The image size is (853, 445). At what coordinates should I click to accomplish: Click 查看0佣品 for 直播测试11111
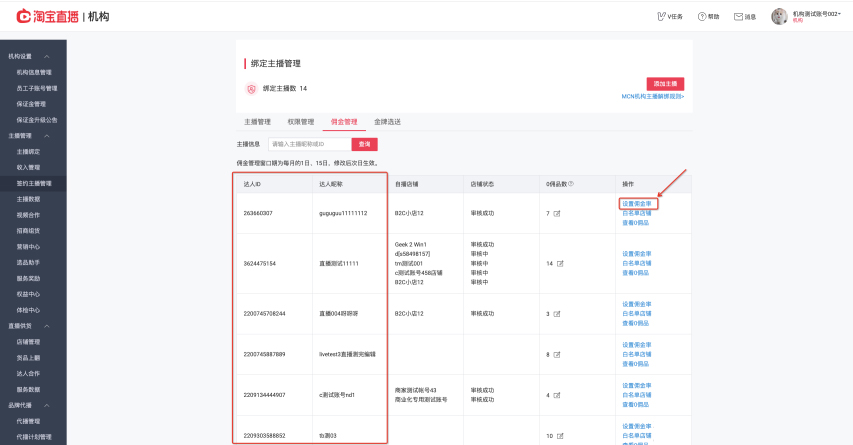[x=635, y=273]
